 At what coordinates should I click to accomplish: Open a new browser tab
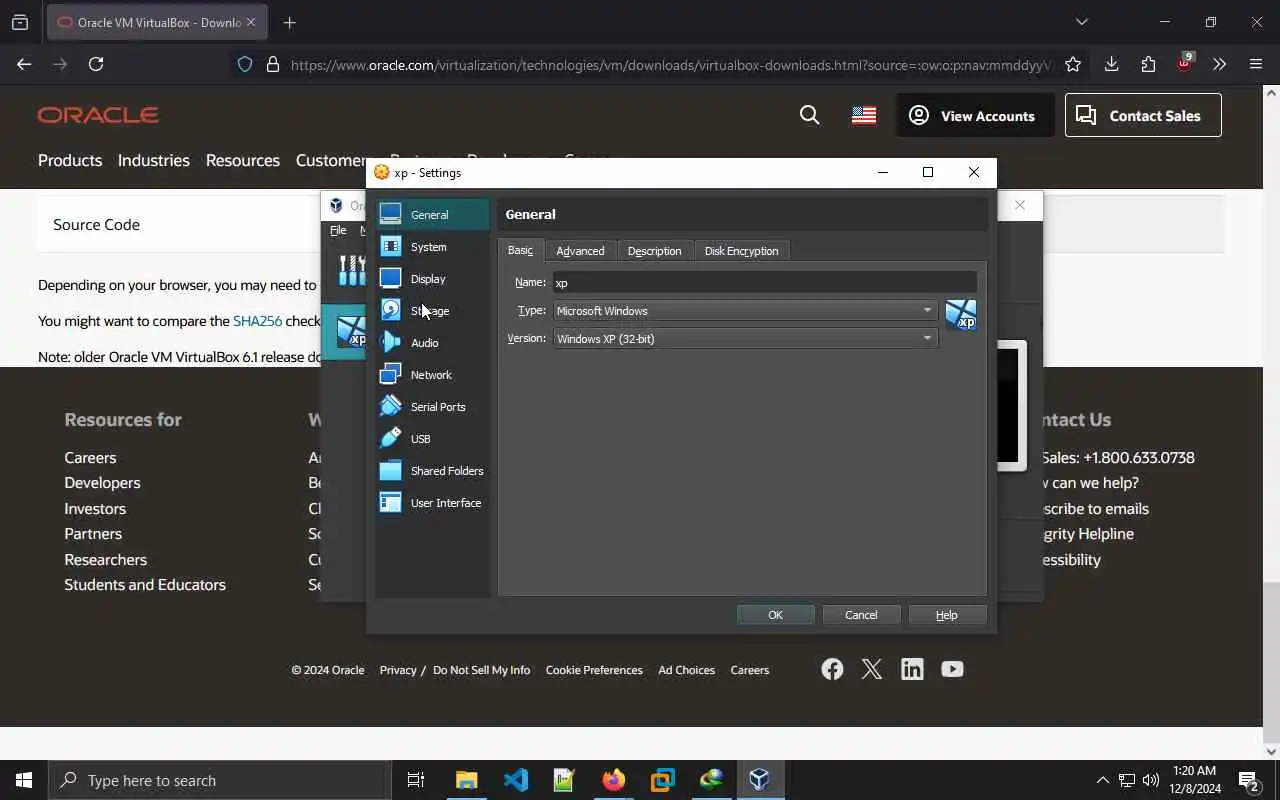tap(290, 22)
